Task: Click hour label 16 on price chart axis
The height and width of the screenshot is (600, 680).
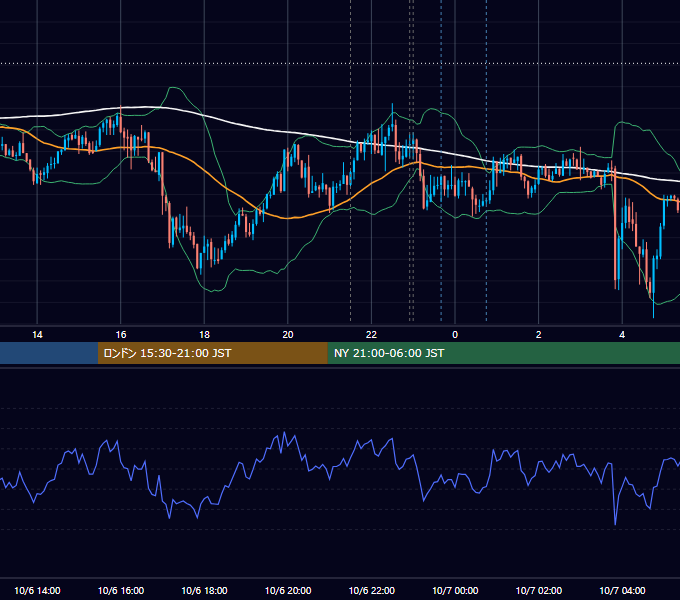Action: point(121,335)
